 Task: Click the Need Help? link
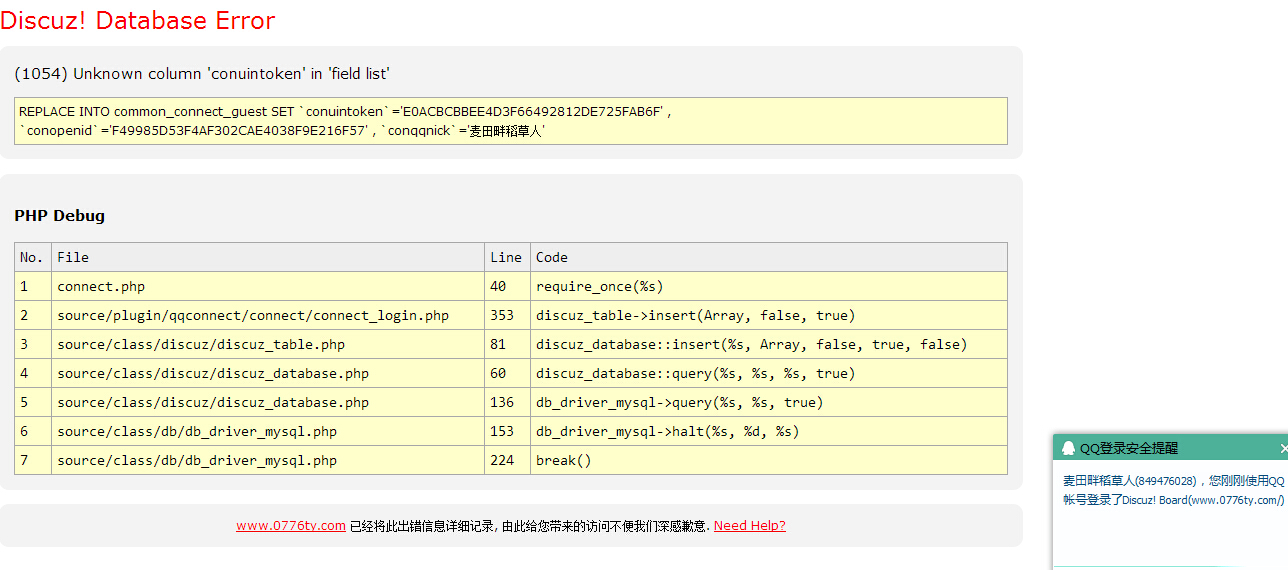pos(749,526)
